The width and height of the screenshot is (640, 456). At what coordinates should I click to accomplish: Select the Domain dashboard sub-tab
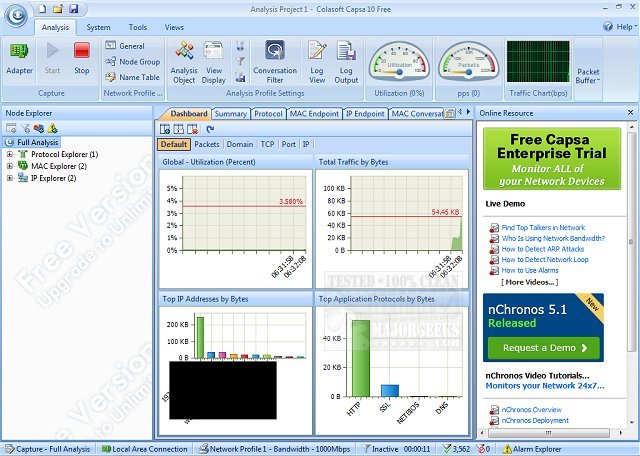pyautogui.click(x=240, y=144)
